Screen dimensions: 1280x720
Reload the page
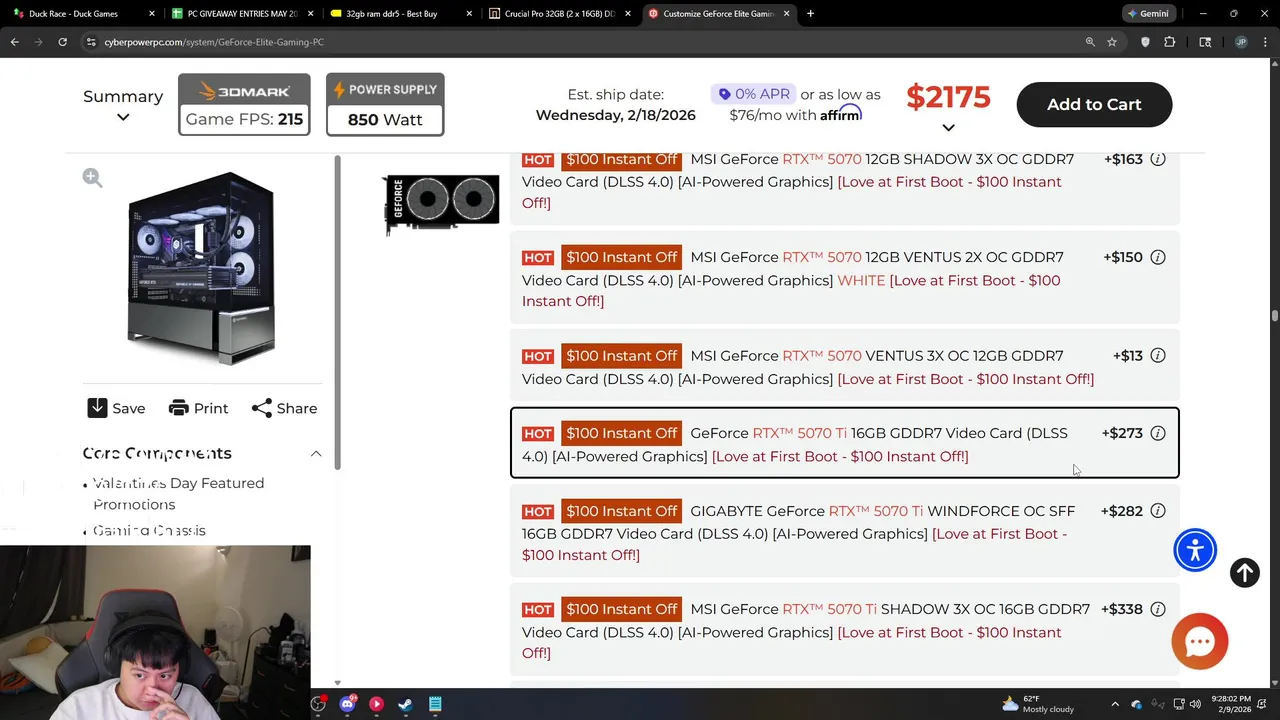pyautogui.click(x=62, y=42)
